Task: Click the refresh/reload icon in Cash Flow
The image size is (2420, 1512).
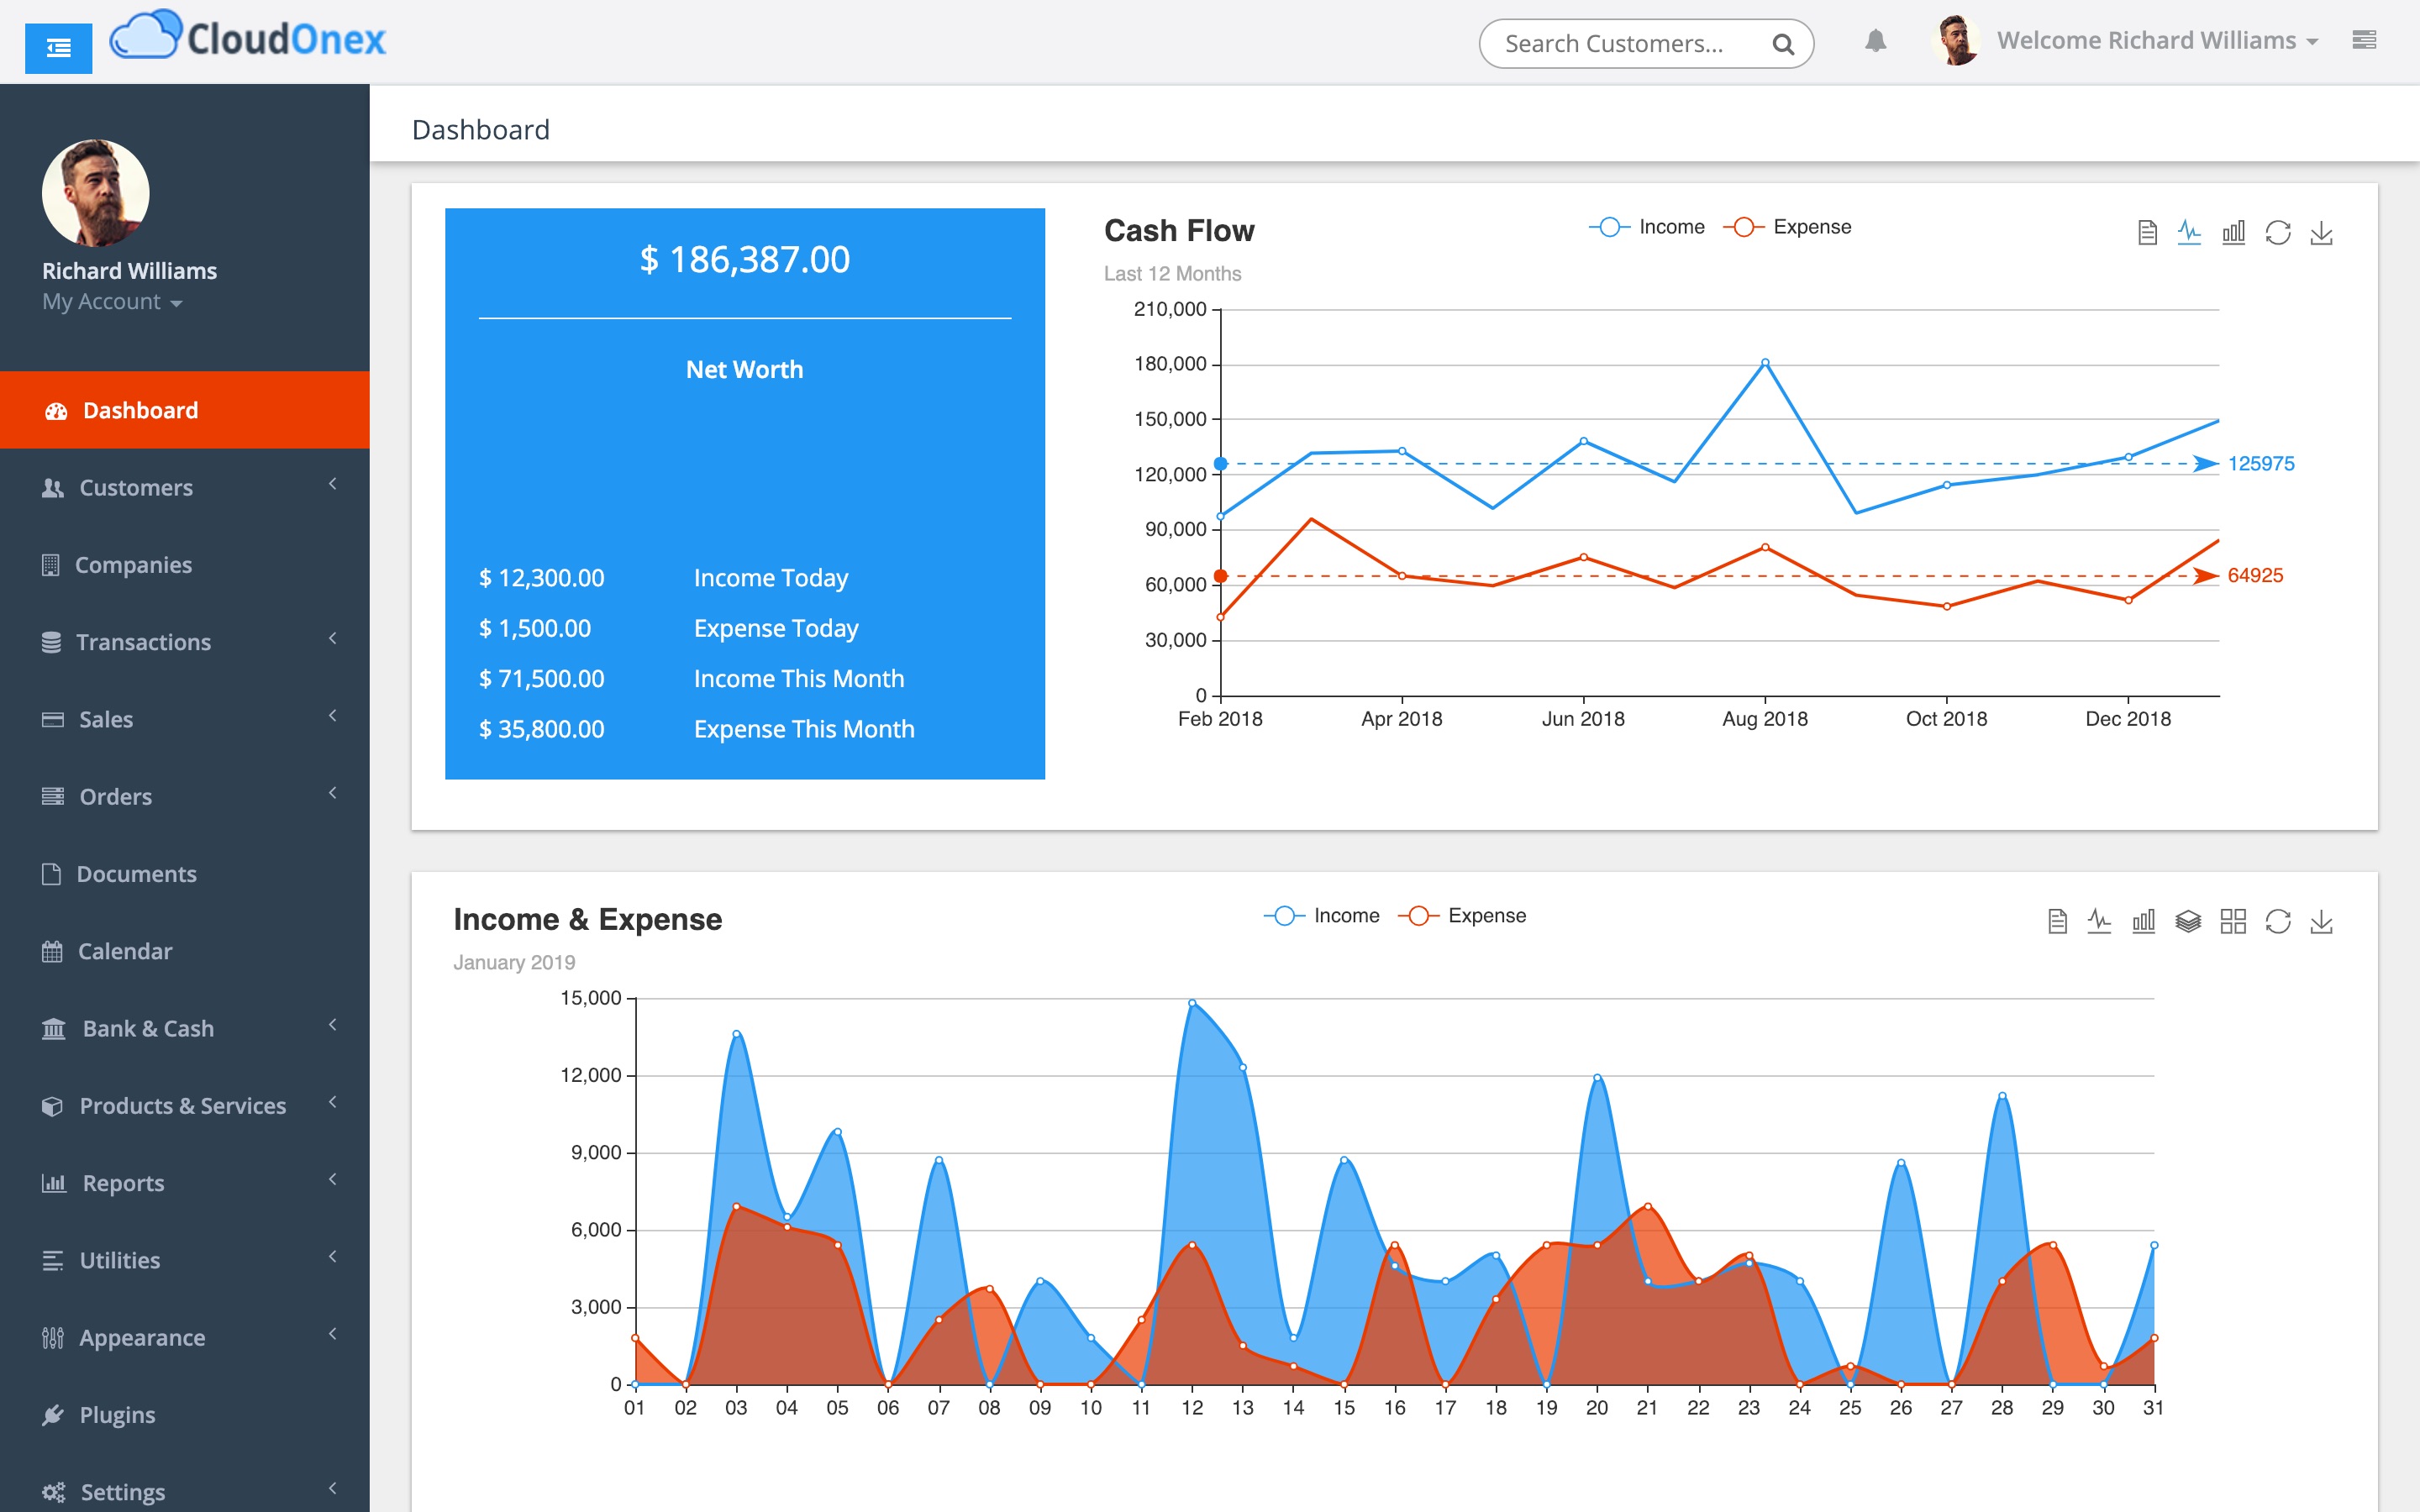Action: [2277, 230]
